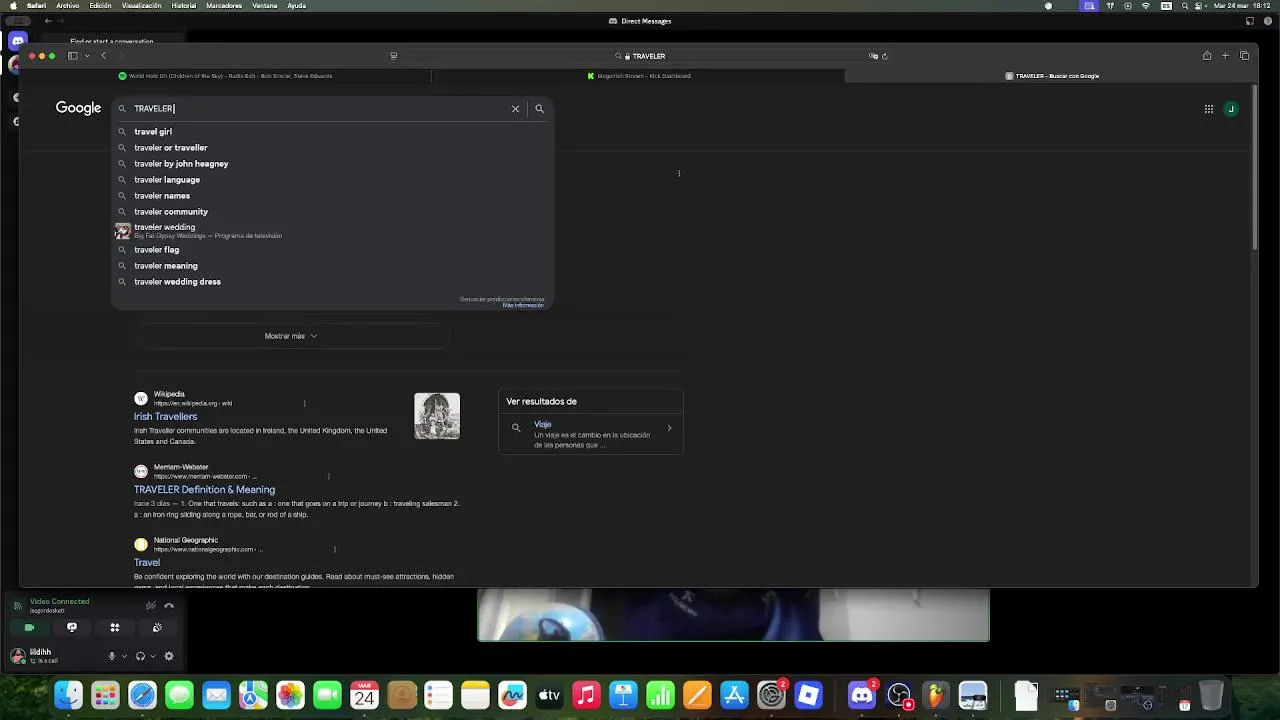
Task: Open Roblox from the Dock
Action: pyautogui.click(x=809, y=695)
